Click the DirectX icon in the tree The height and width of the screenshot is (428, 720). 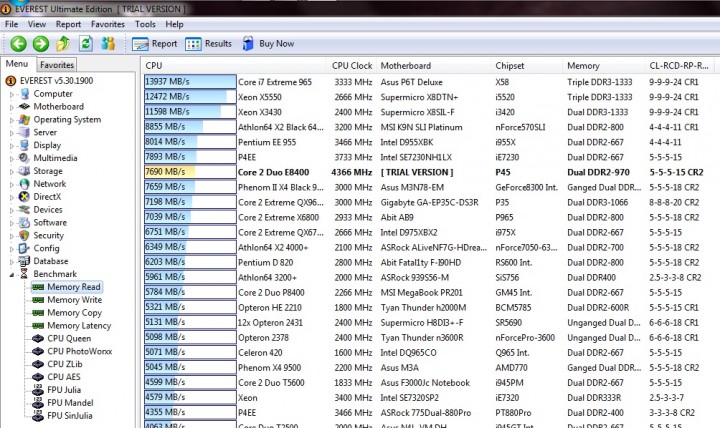tap(24, 197)
